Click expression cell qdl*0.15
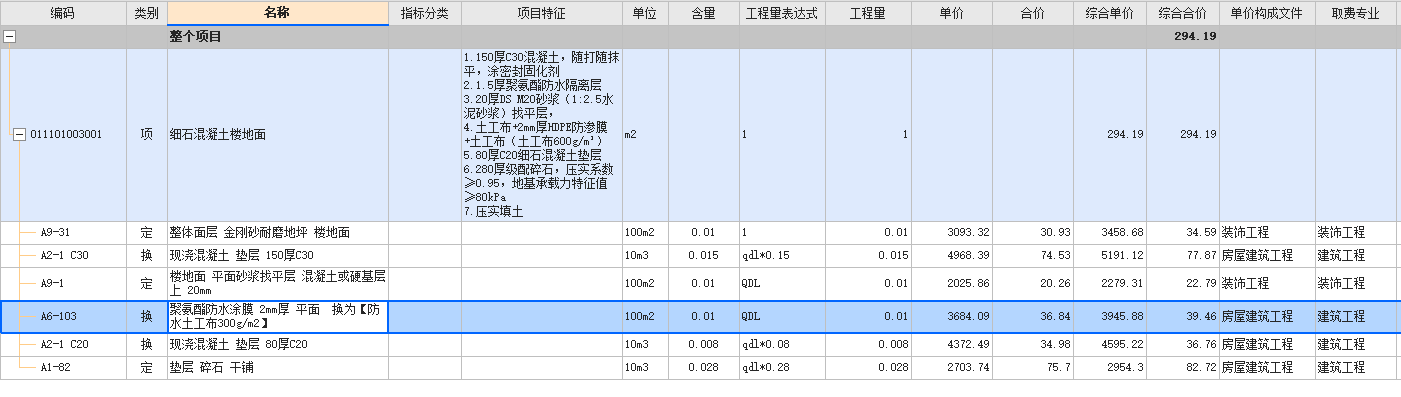The height and width of the screenshot is (397, 1401). [782, 255]
